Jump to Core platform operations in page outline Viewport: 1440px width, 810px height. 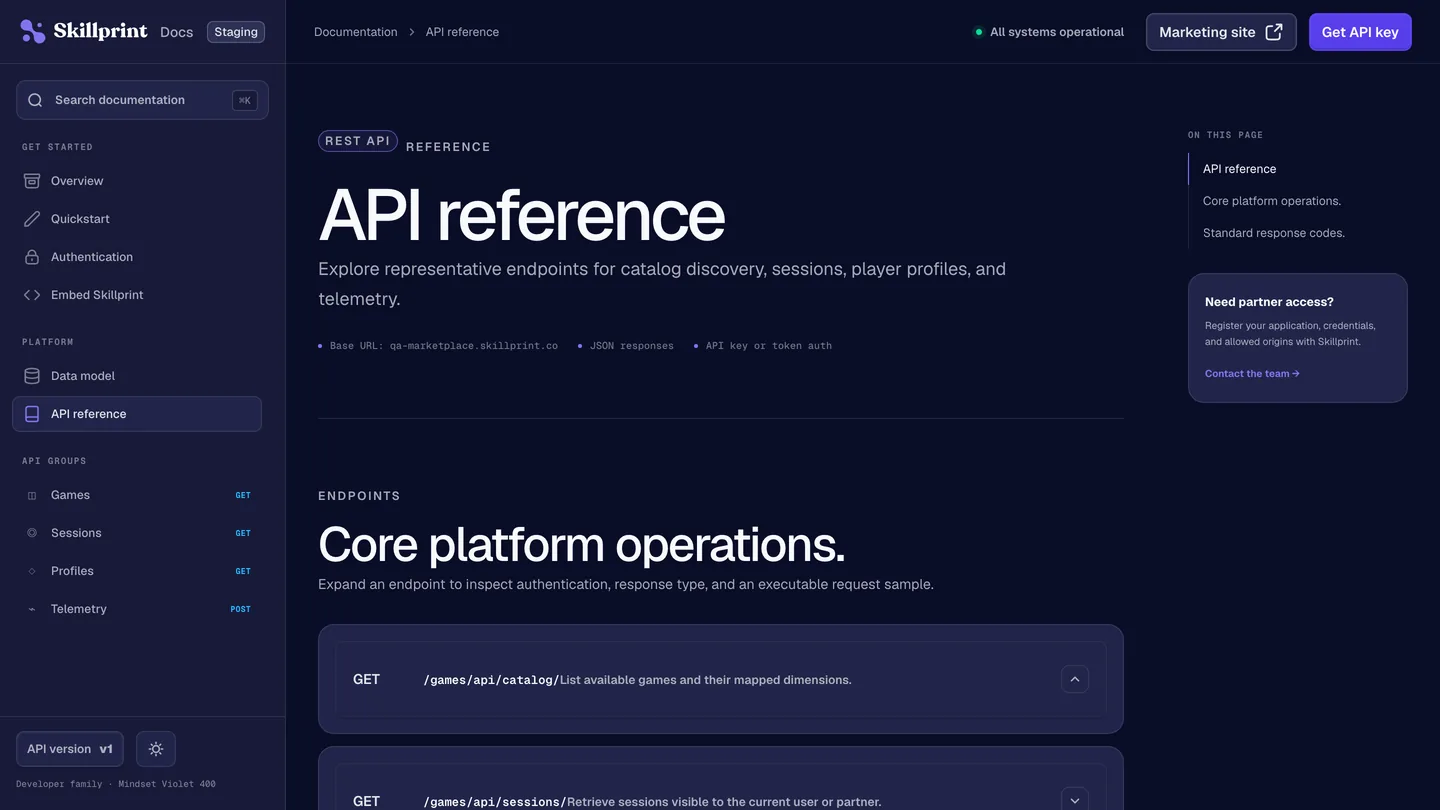pyautogui.click(x=1272, y=201)
